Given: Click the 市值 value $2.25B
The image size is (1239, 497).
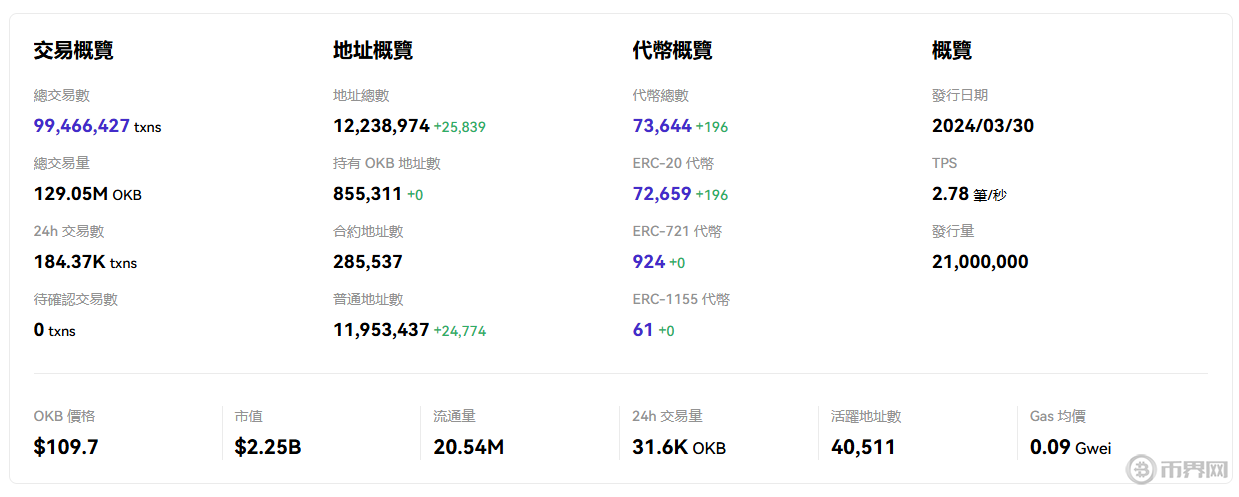Looking at the screenshot, I should (x=268, y=447).
